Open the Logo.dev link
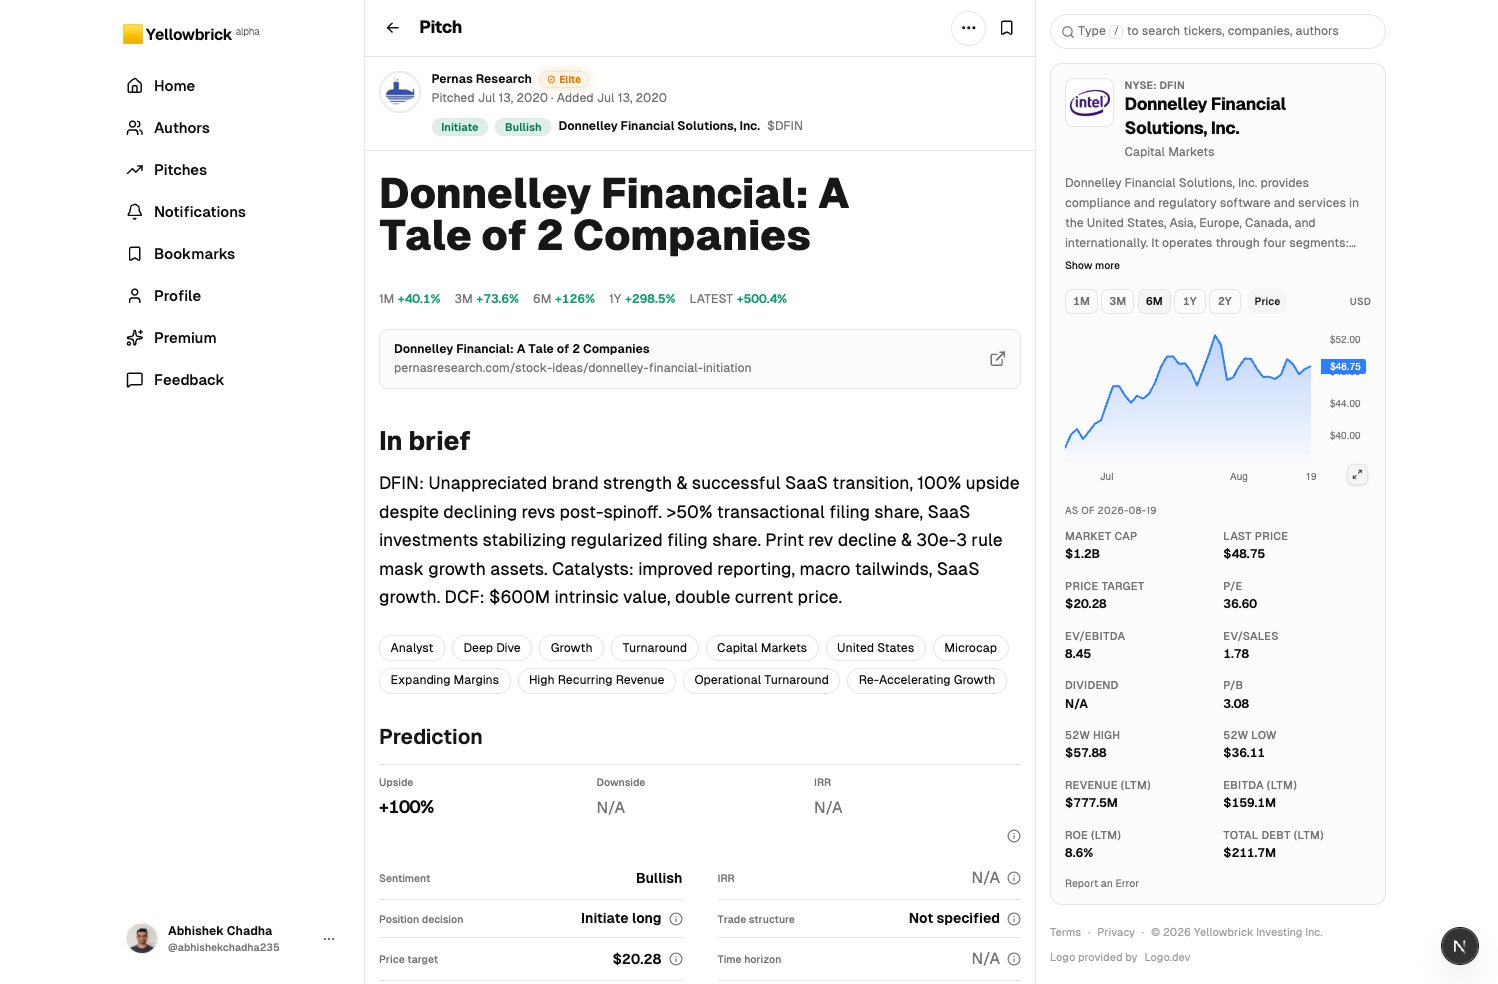 click(1168, 958)
